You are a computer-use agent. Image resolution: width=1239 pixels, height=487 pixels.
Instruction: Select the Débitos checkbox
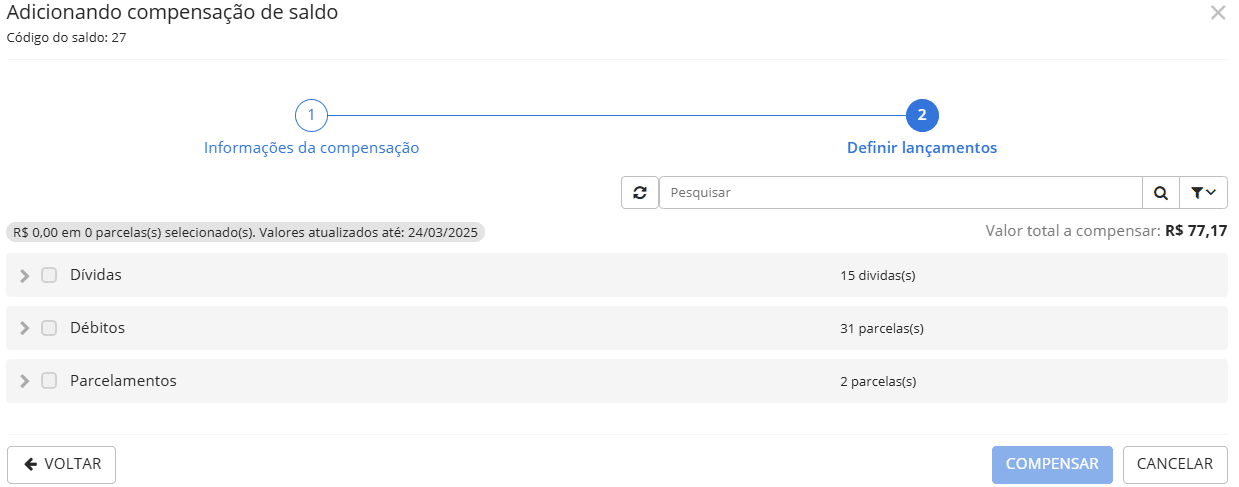tap(49, 328)
